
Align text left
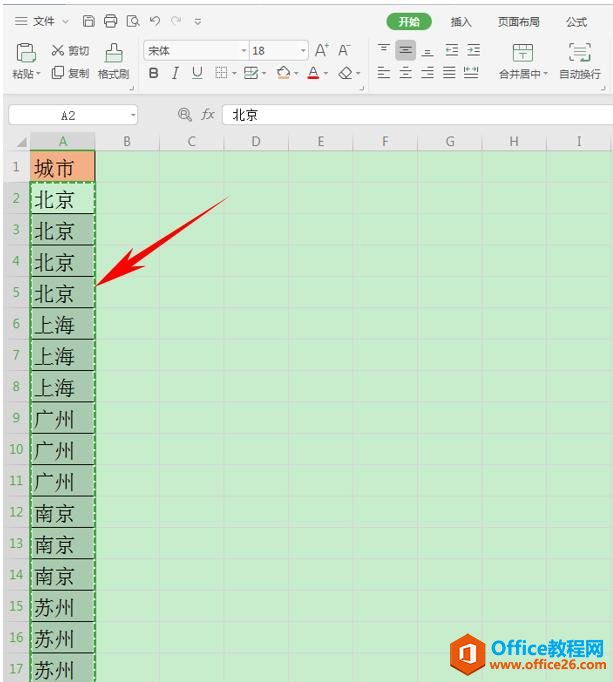383,73
